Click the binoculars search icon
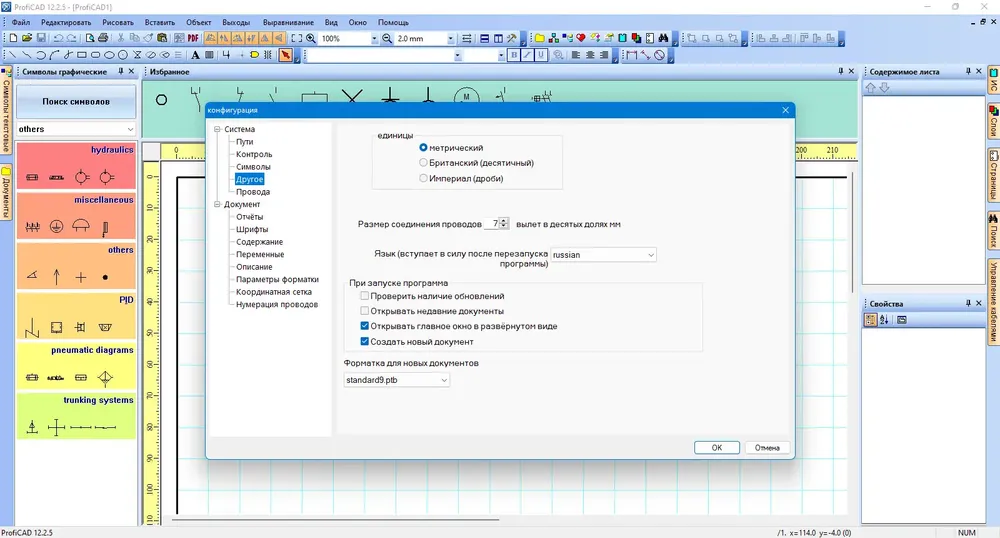This screenshot has height=538, width=1000. point(663,38)
